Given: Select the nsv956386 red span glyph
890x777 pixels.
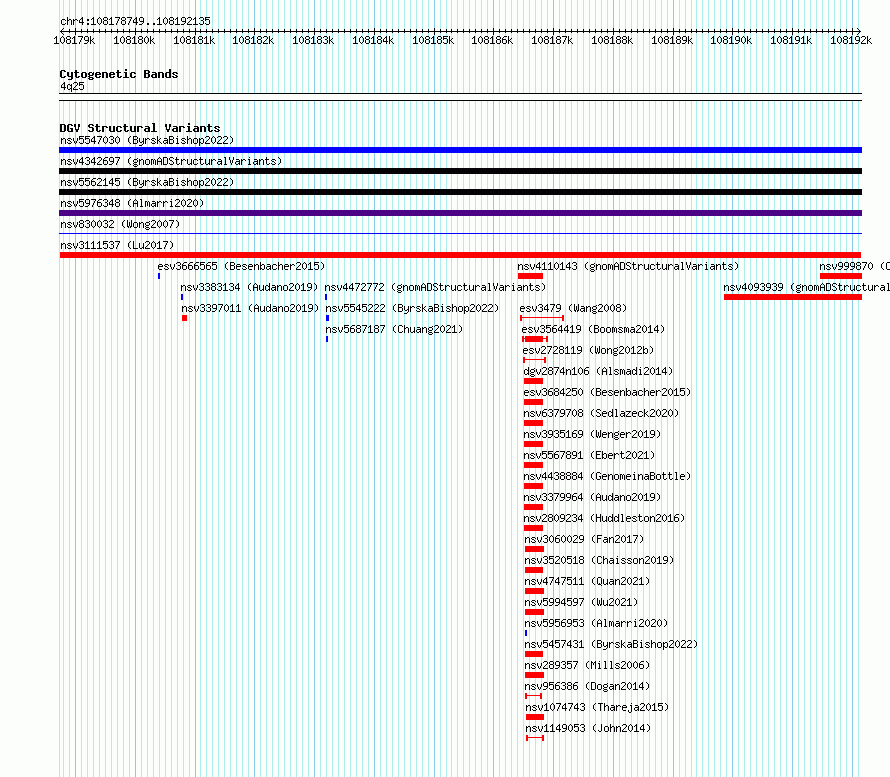Looking at the screenshot, I should point(534,696).
